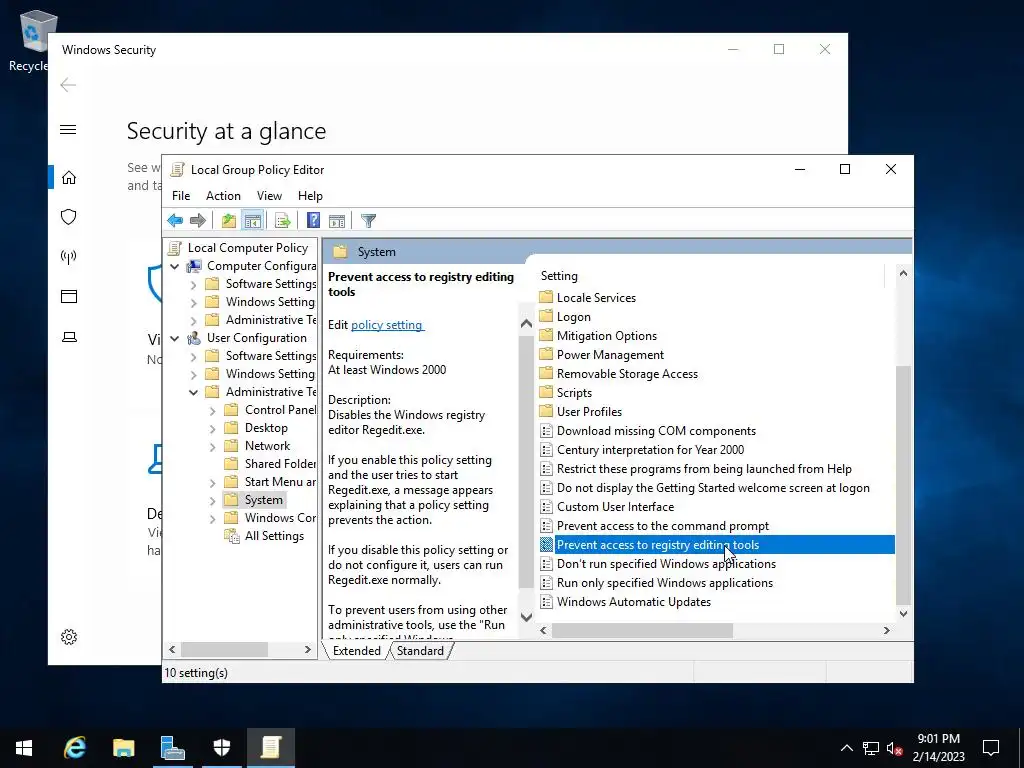
Task: Collapse the User Configuration node
Action: [x=174, y=338]
